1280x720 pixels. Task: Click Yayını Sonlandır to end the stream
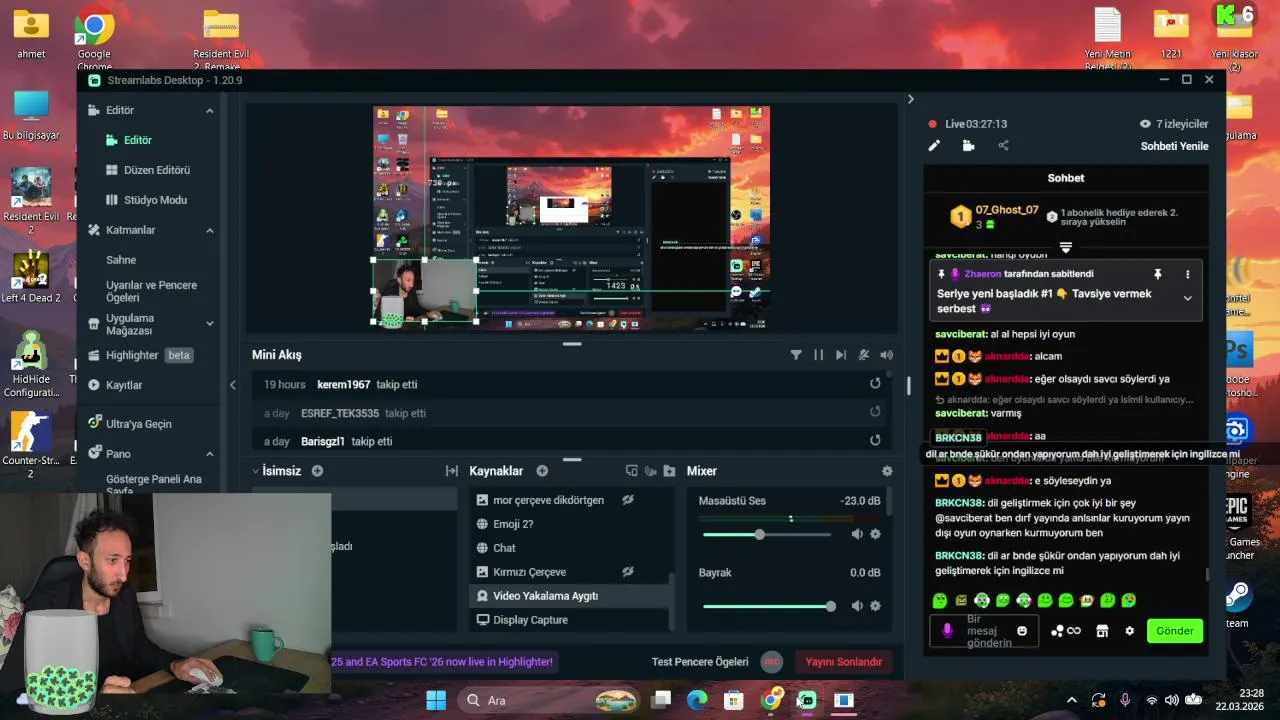[x=844, y=662]
